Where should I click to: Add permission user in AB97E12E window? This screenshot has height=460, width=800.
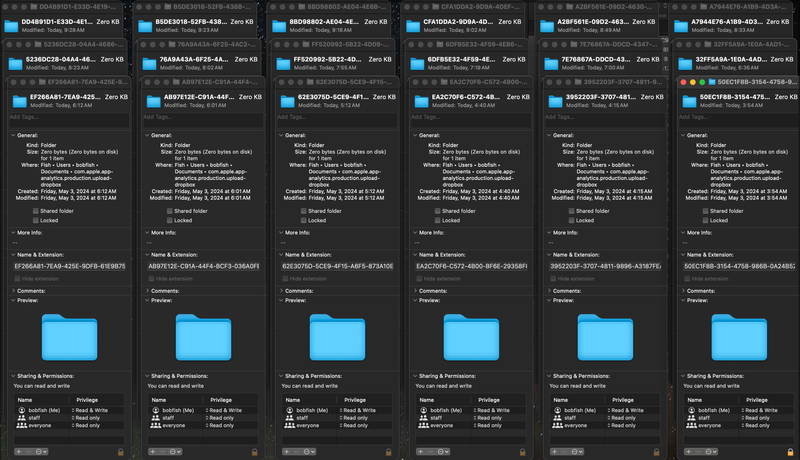tap(153, 451)
